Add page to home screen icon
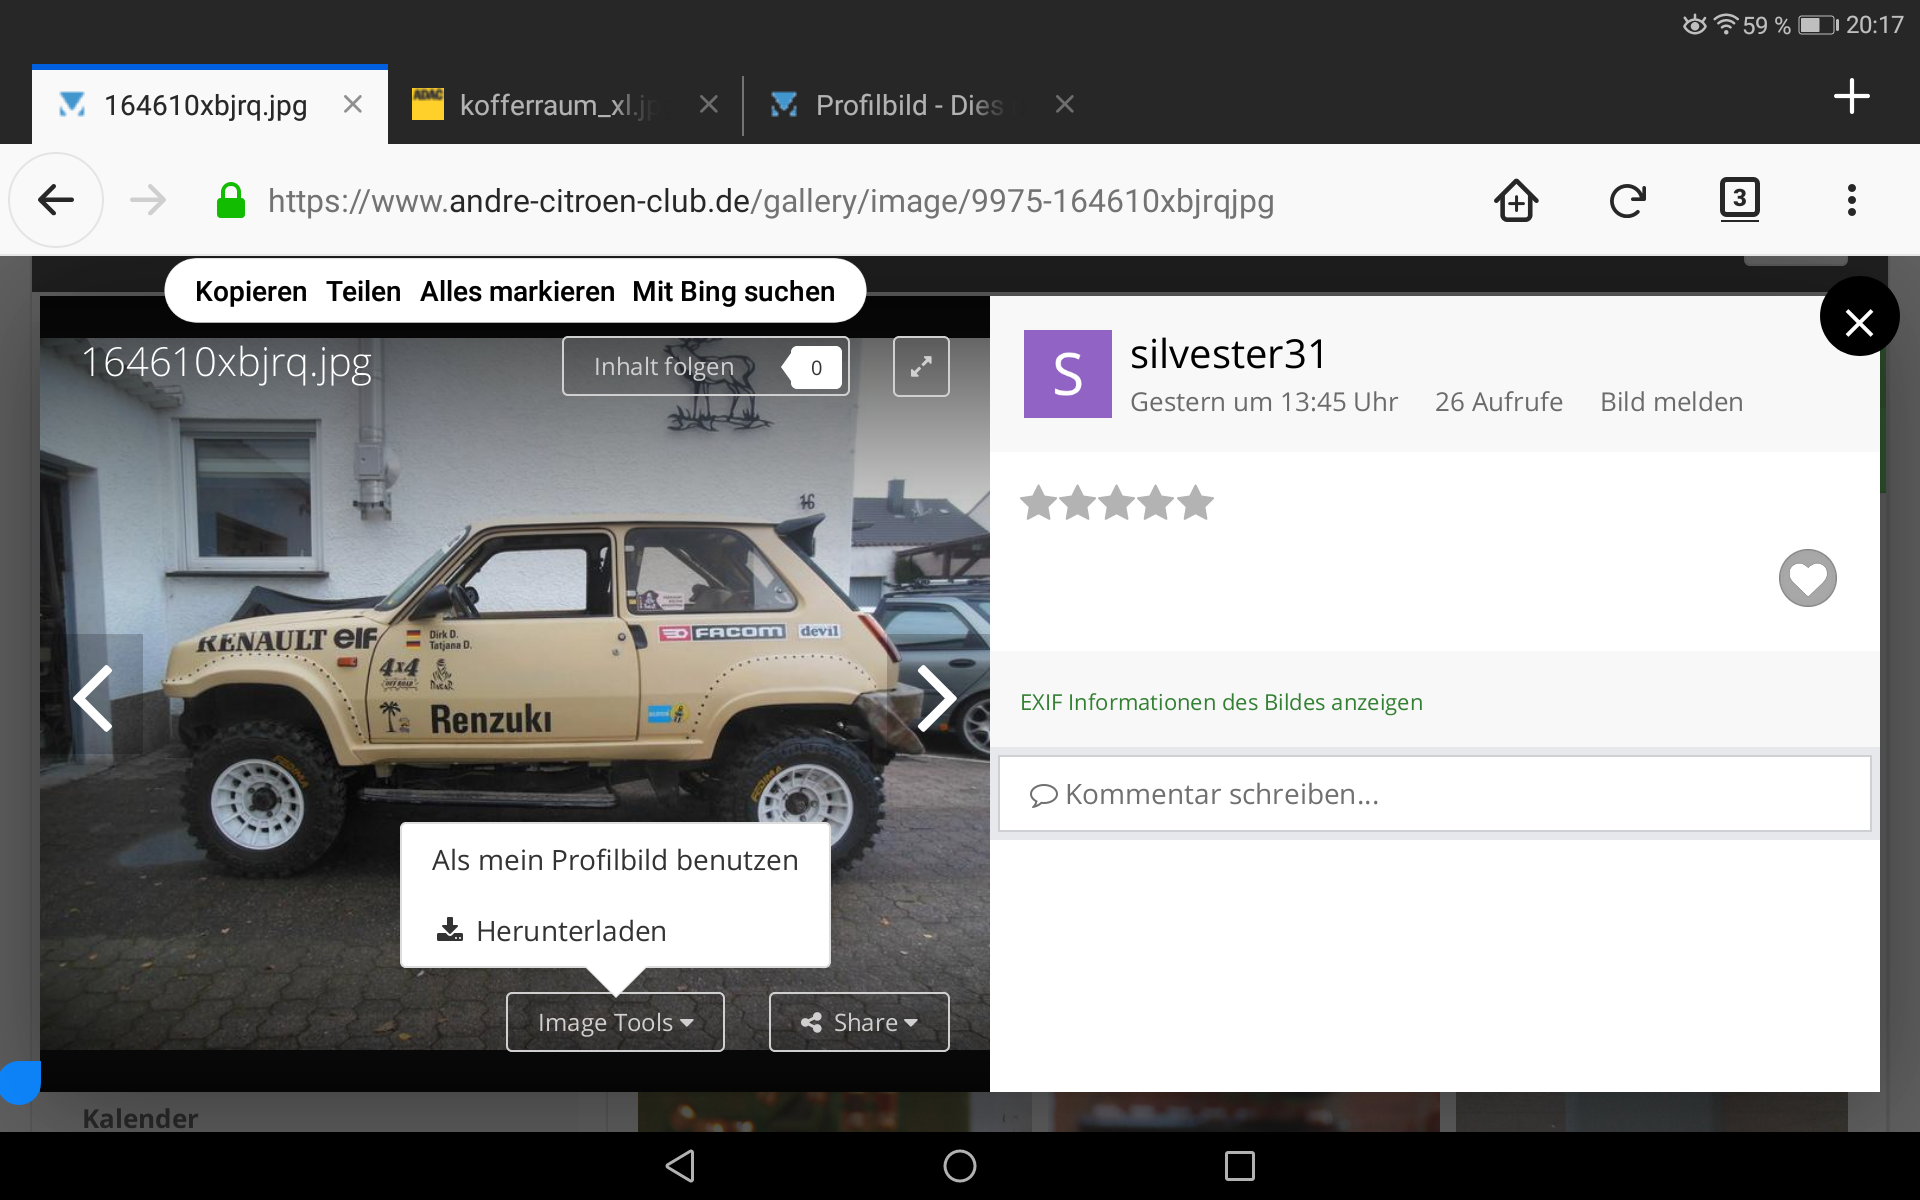Image resolution: width=1920 pixels, height=1200 pixels. tap(1516, 200)
